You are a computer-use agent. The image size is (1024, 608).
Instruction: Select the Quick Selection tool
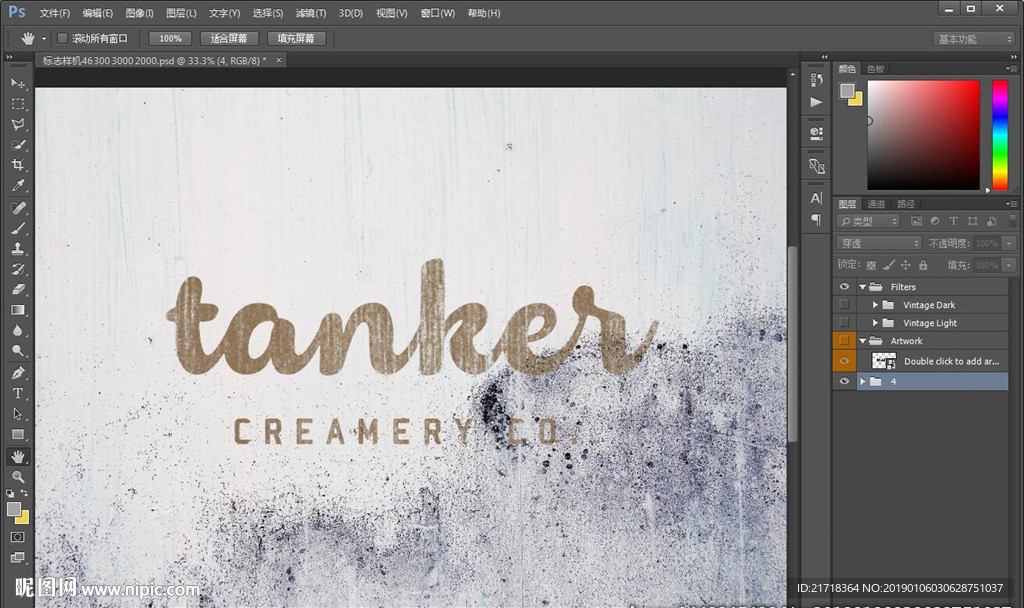18,144
